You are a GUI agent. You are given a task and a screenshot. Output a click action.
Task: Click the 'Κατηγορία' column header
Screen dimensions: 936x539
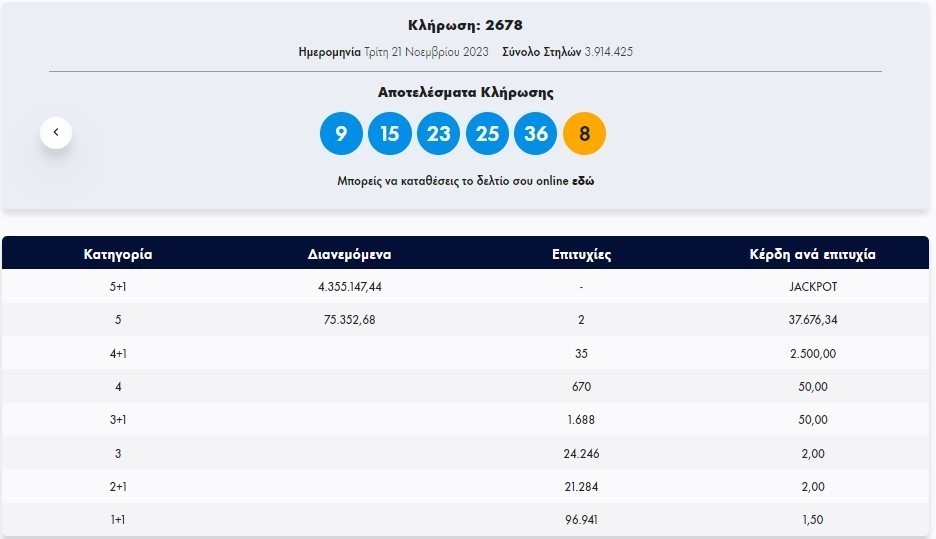(x=118, y=254)
